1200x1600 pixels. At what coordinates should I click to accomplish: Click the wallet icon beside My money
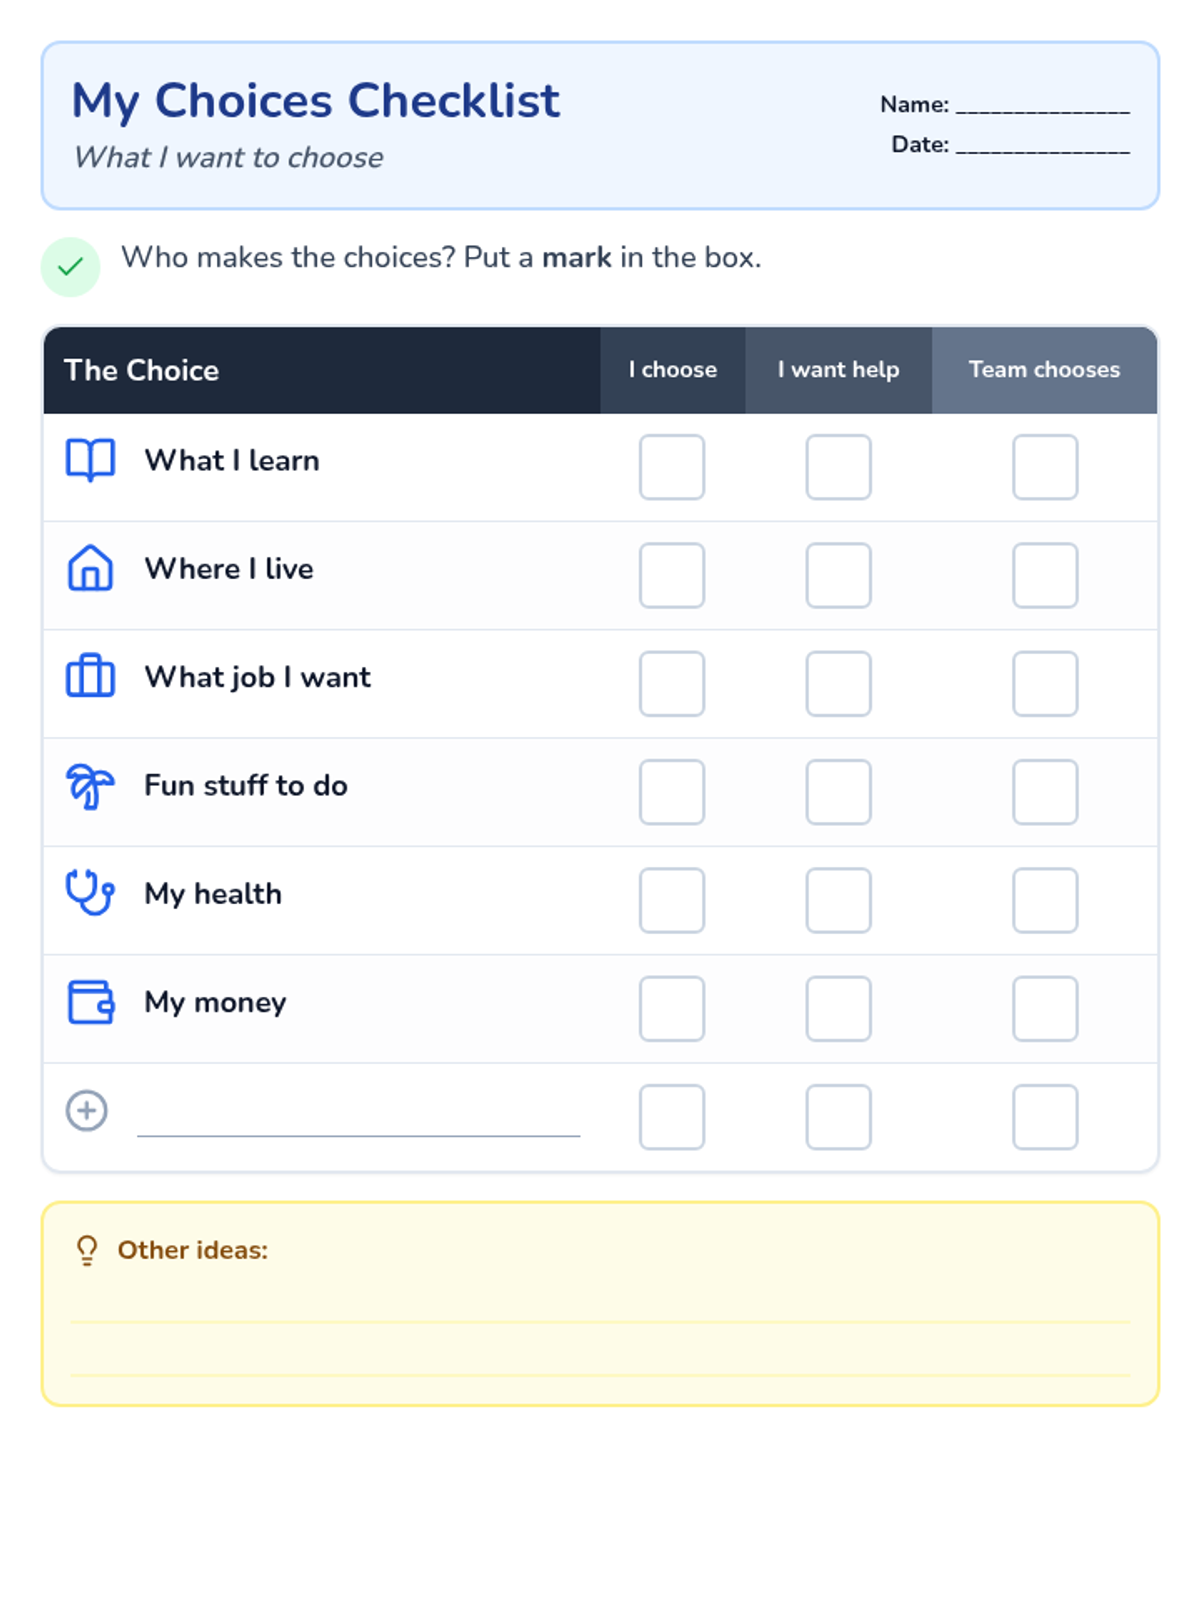point(90,1001)
